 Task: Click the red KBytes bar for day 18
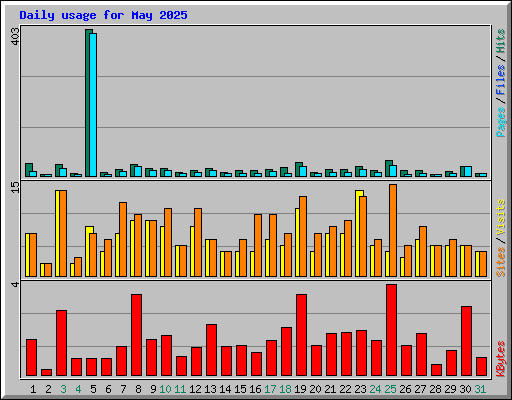coord(286,351)
